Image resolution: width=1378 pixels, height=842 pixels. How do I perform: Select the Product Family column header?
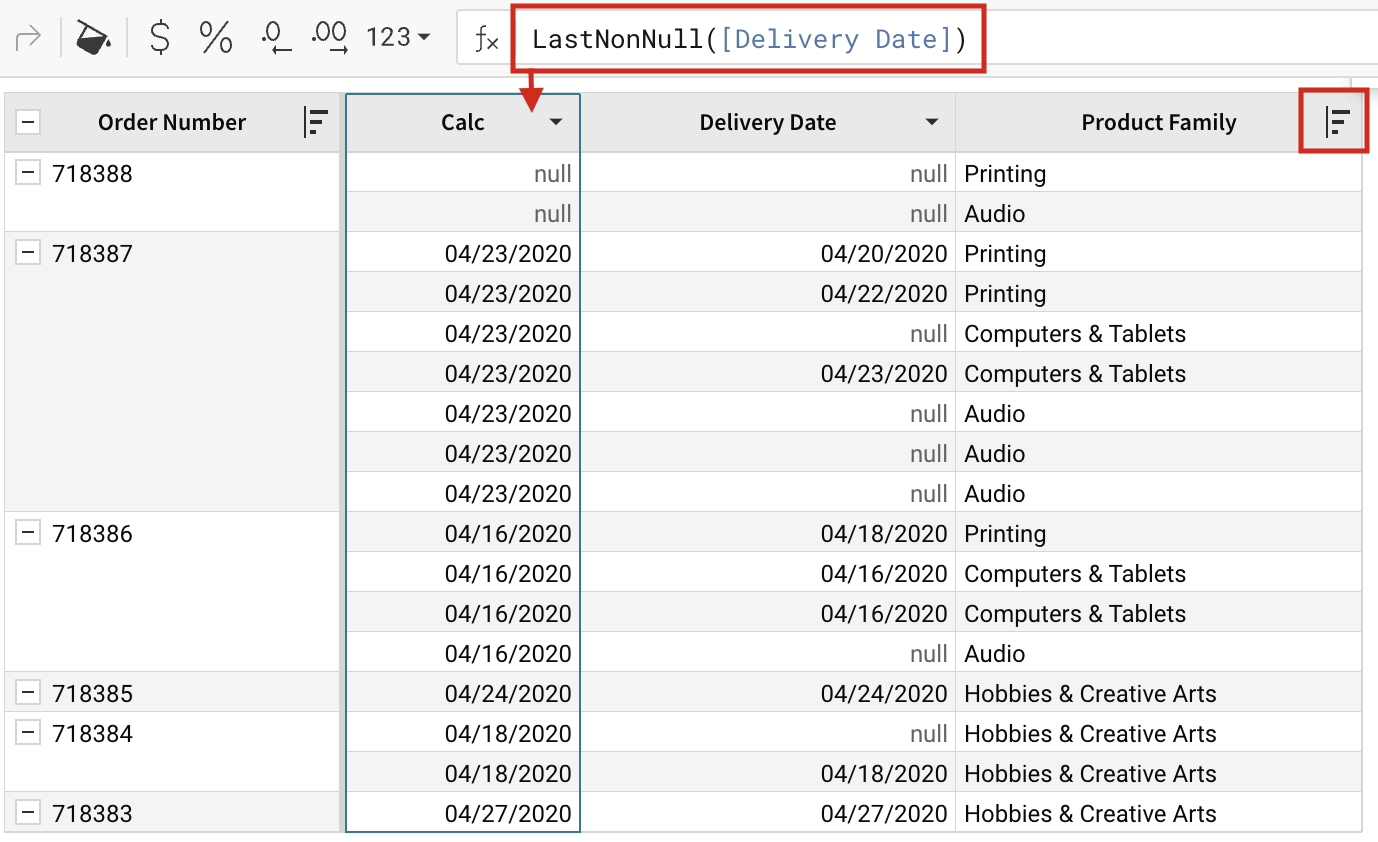coord(1158,122)
